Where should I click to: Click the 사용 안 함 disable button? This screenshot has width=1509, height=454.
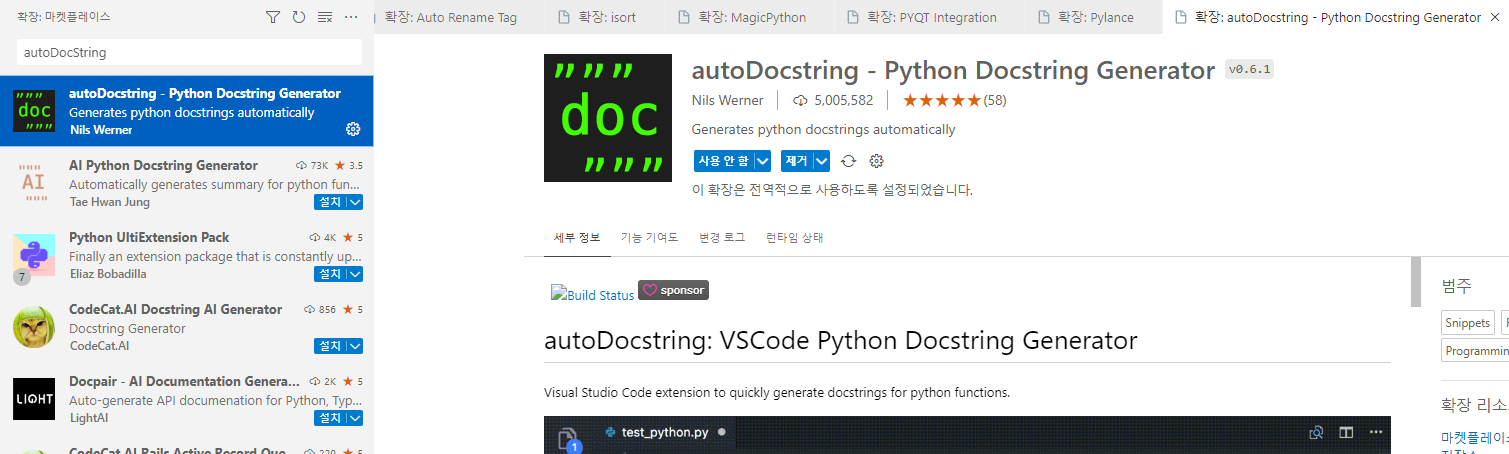(x=724, y=161)
